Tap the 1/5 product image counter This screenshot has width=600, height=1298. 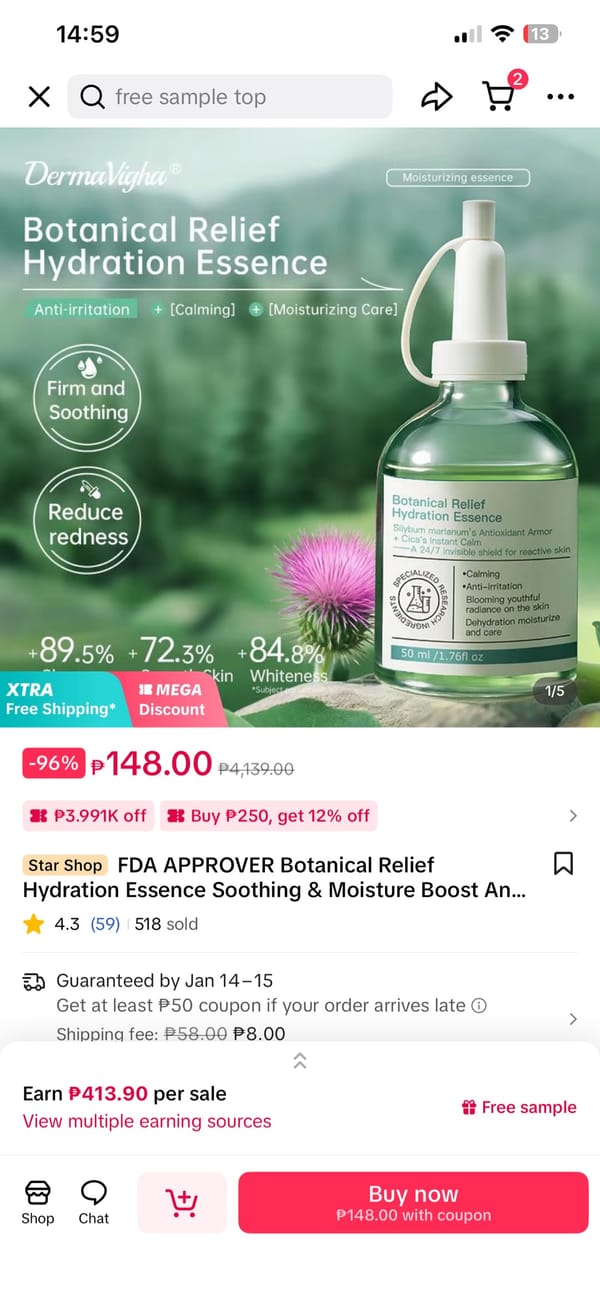555,691
